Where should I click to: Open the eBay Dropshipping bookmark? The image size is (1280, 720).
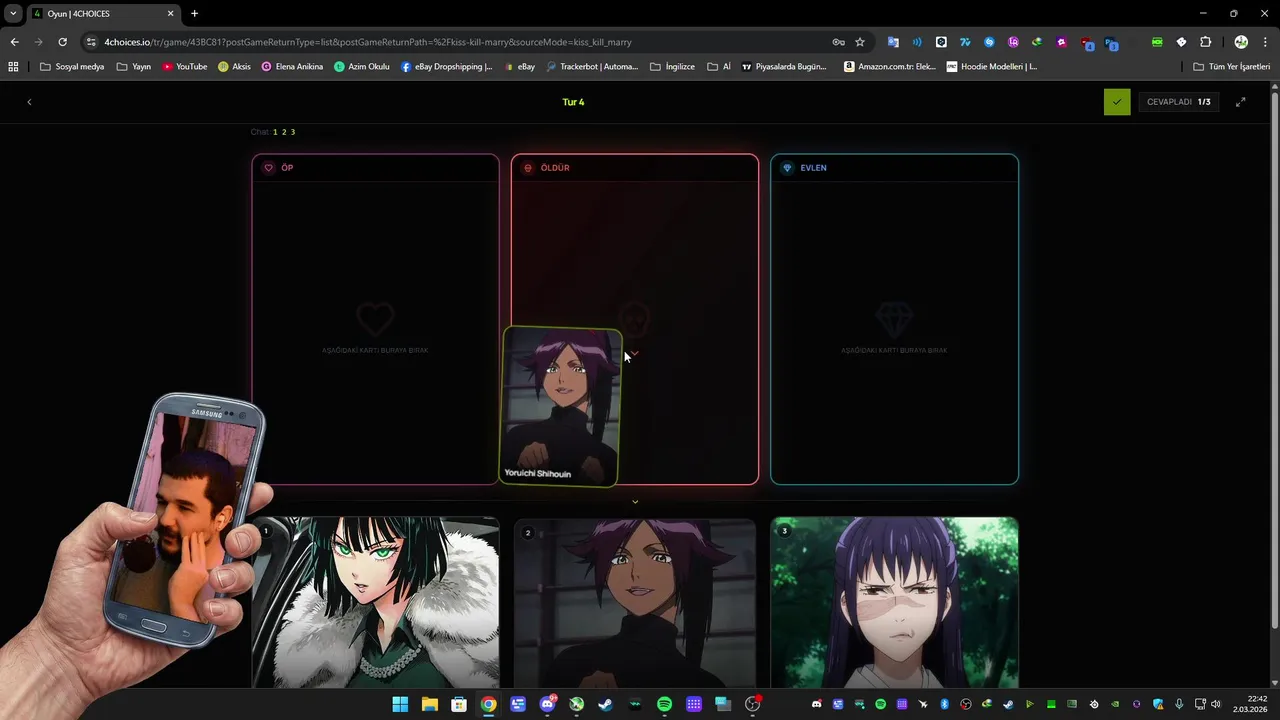coord(447,67)
